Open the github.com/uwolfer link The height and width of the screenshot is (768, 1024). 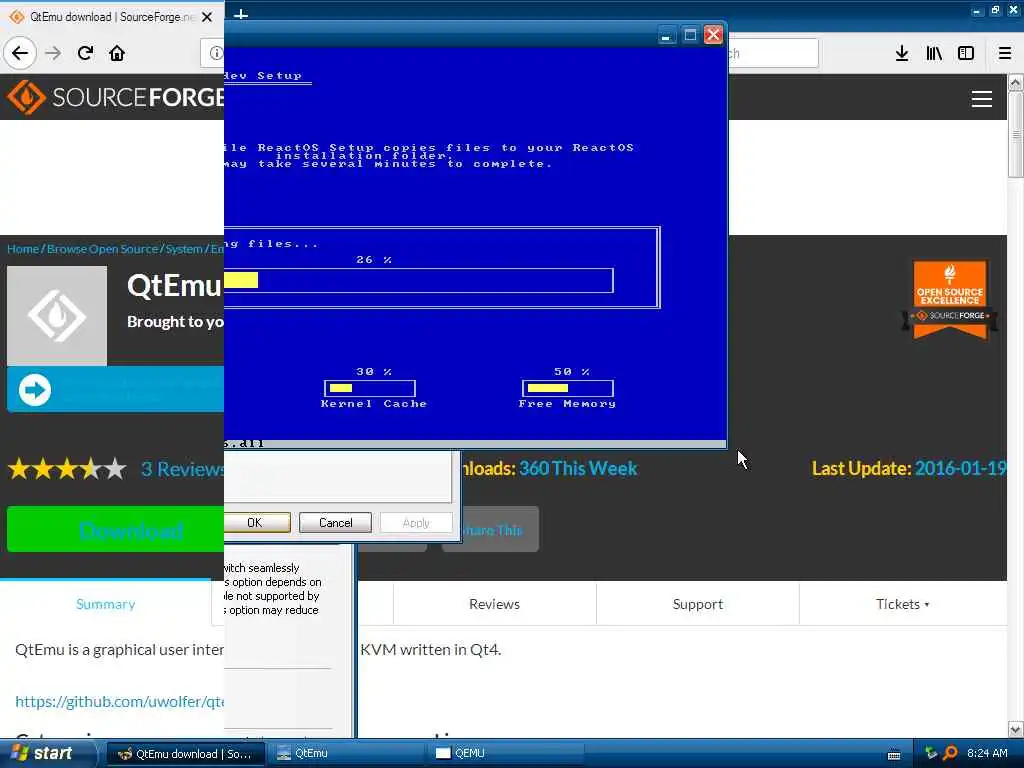pos(120,701)
